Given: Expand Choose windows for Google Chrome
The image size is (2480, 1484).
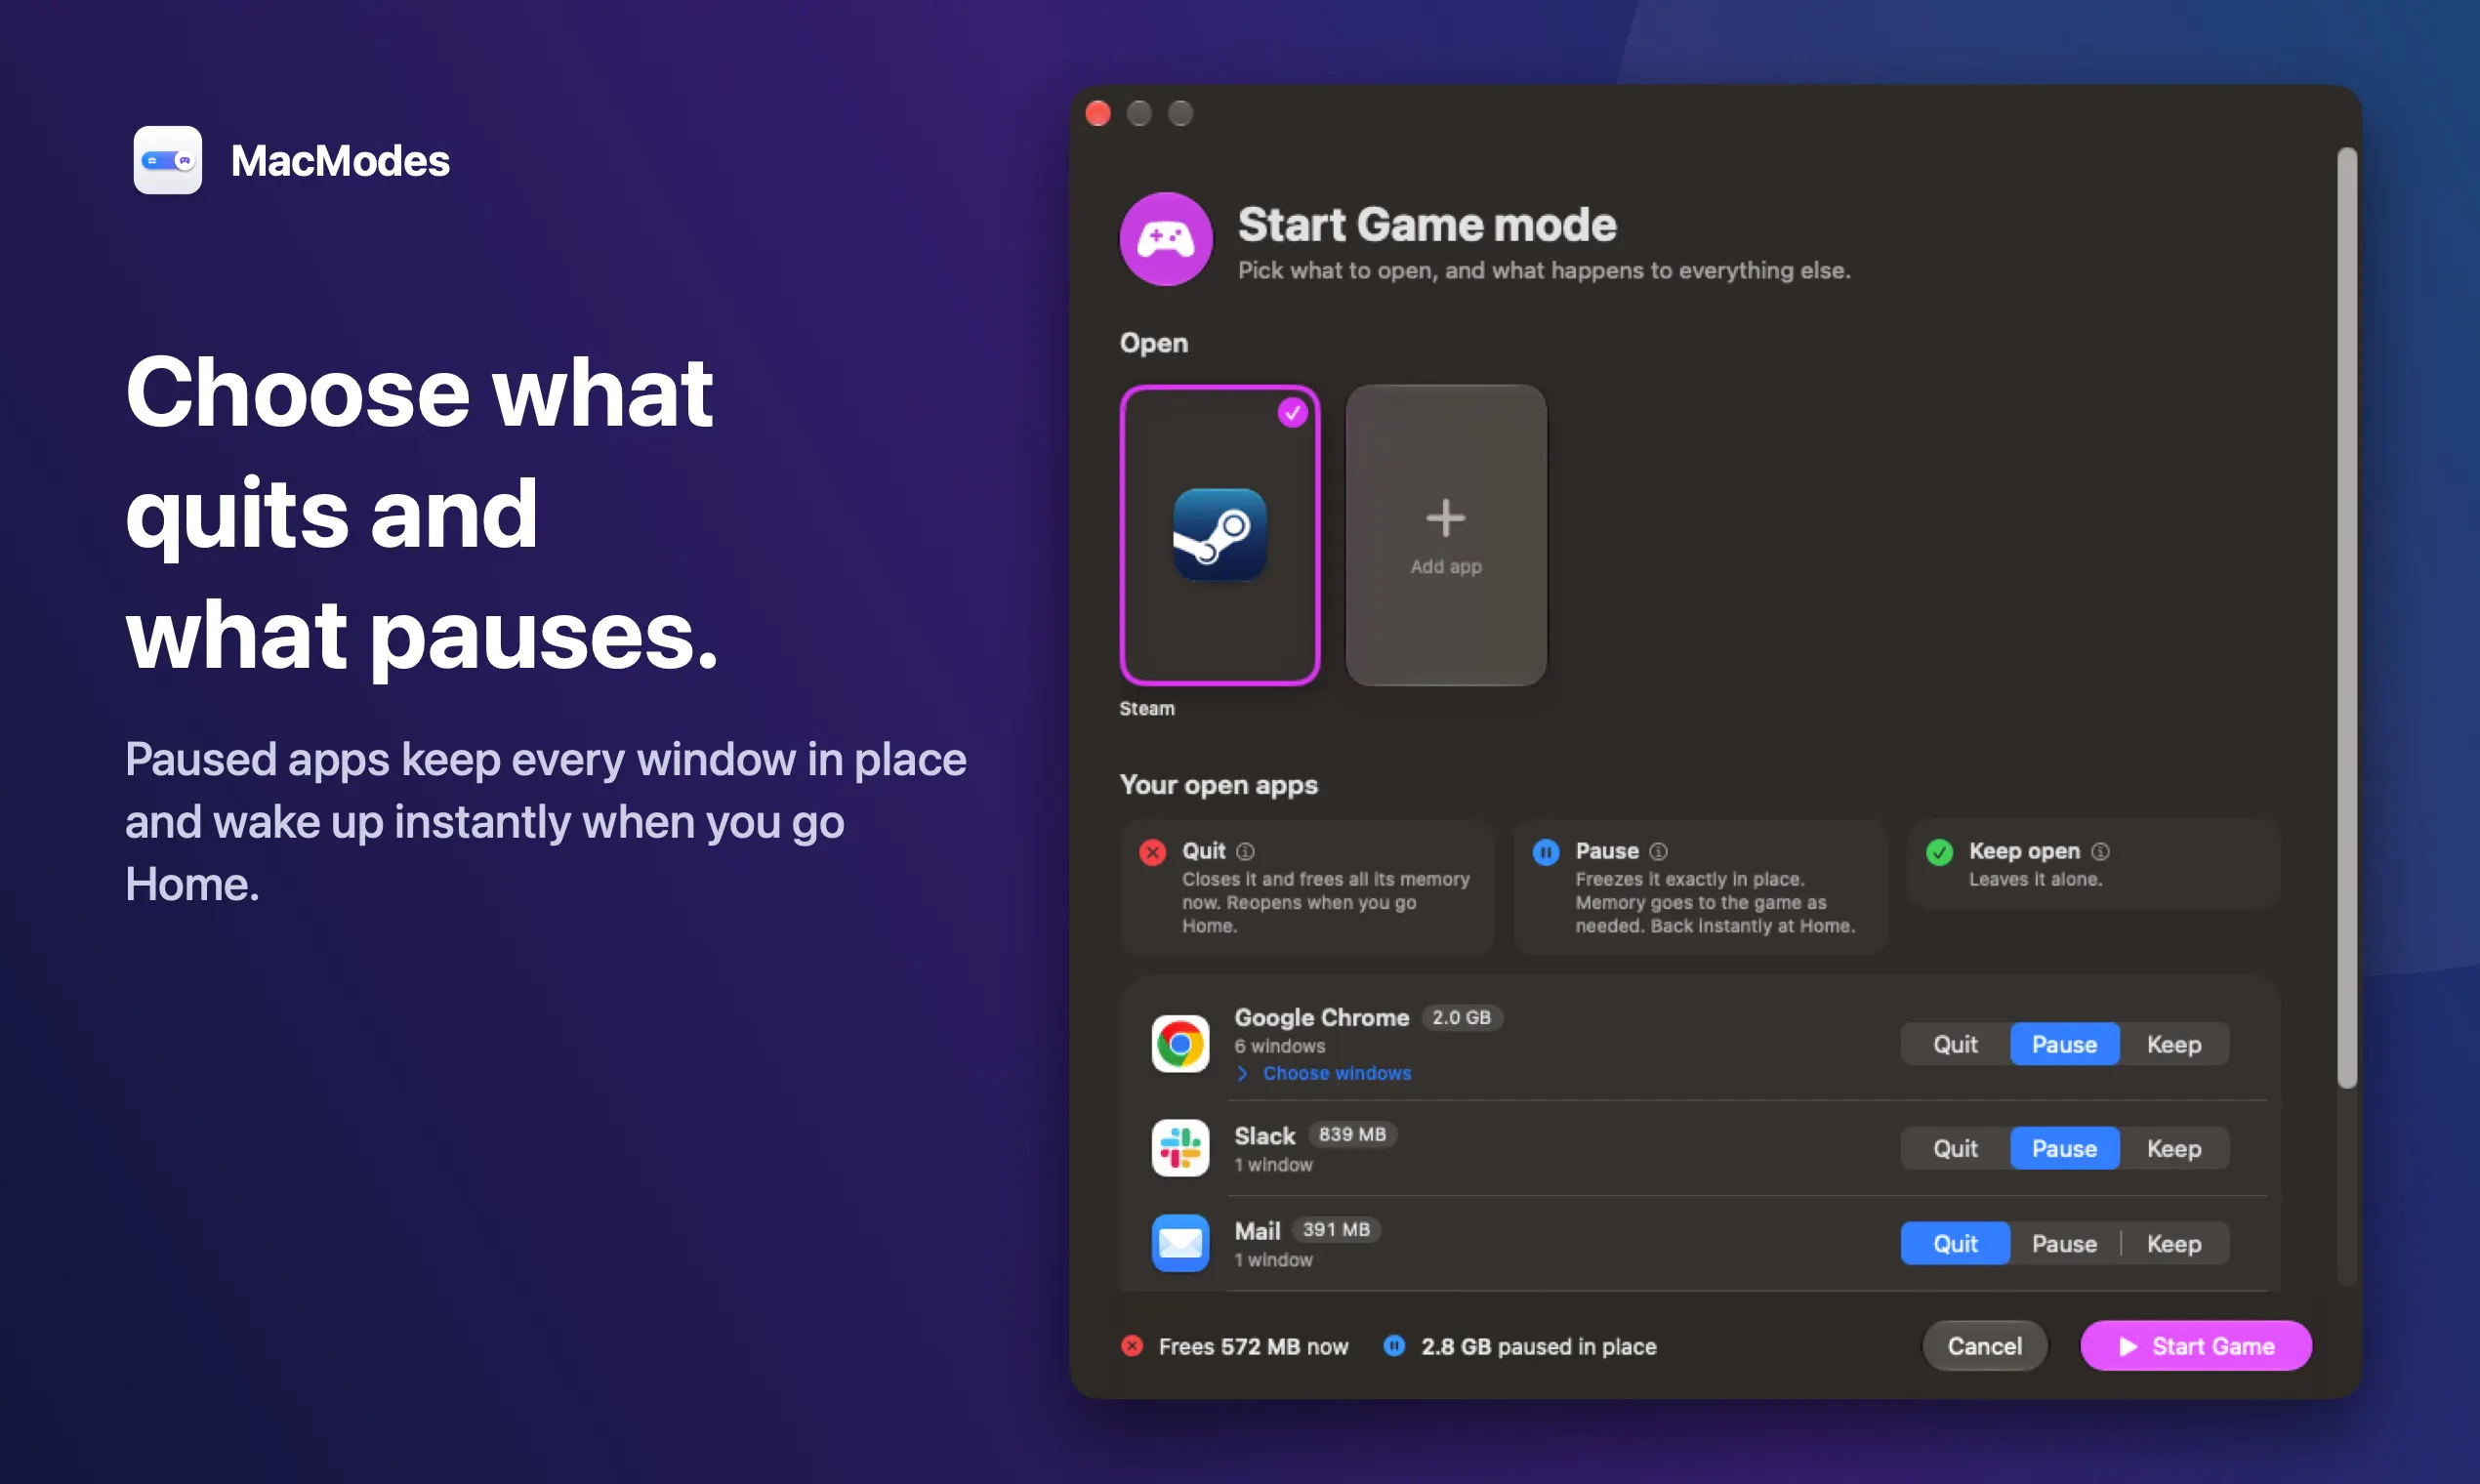Looking at the screenshot, I should [1324, 1073].
